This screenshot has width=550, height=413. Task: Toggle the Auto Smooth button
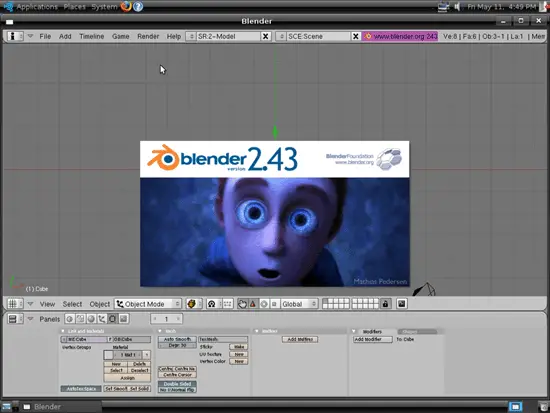tap(177, 339)
